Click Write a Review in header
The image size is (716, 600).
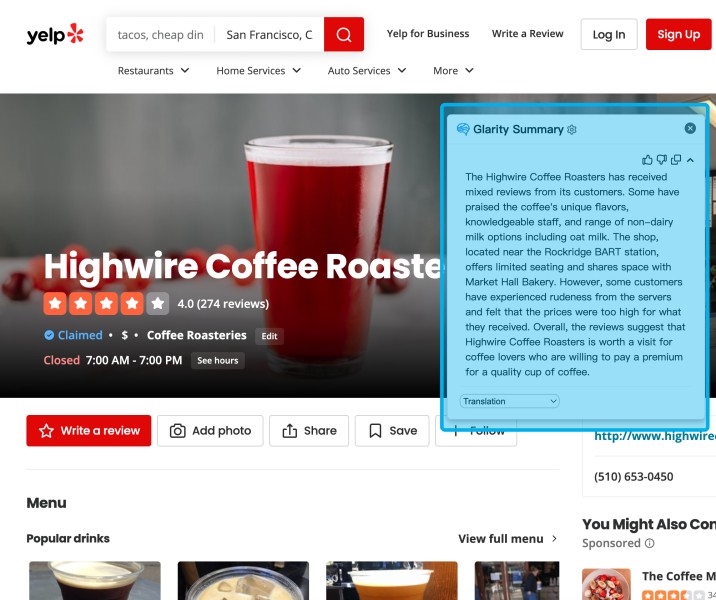point(527,34)
